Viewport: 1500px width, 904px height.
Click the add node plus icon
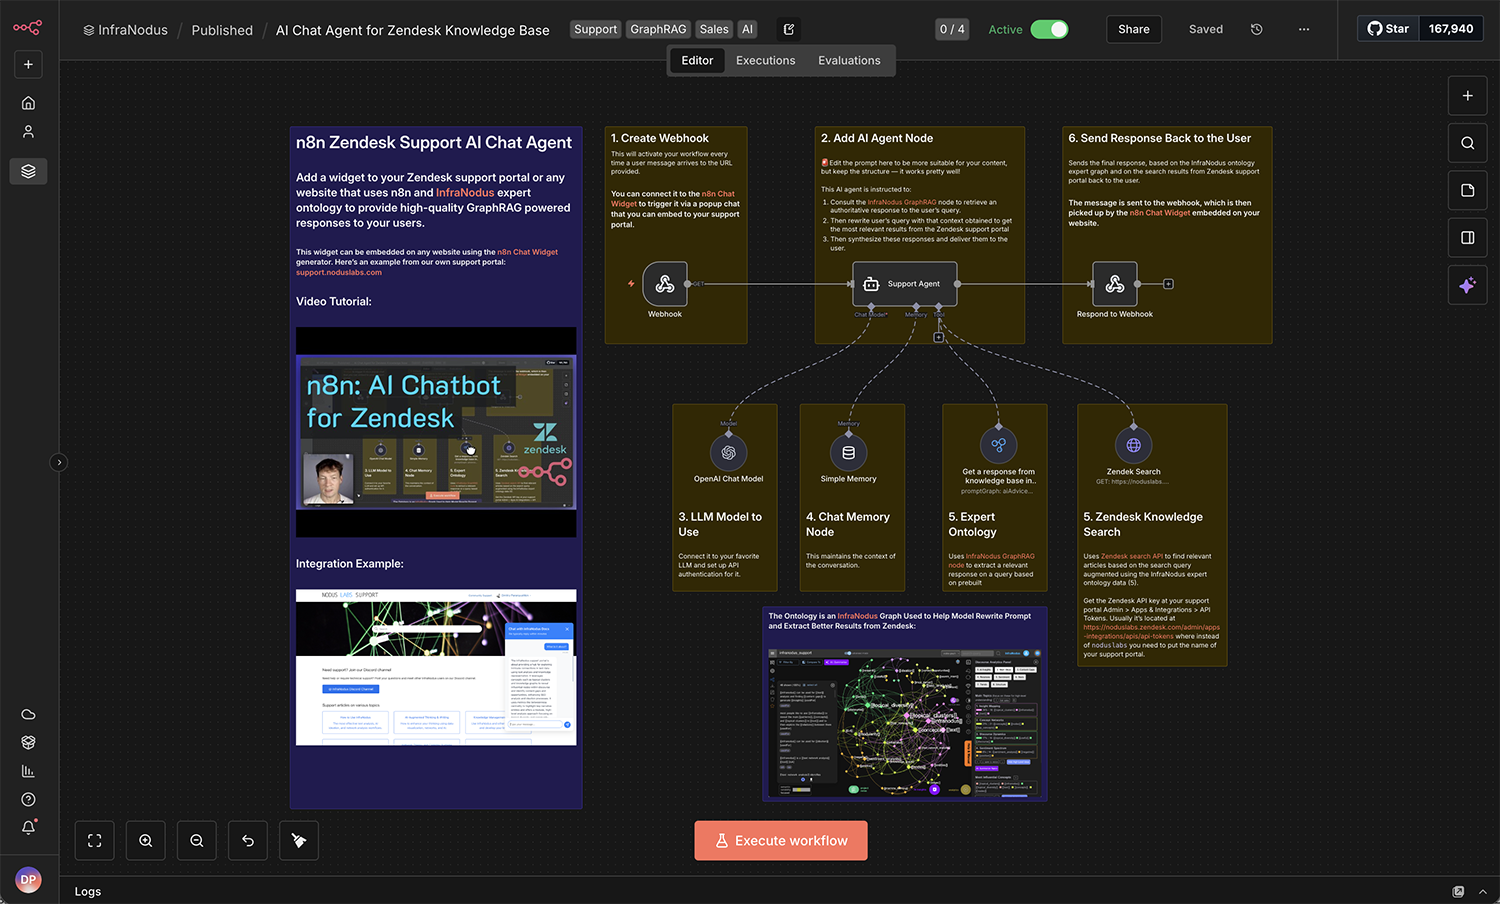coord(1467,95)
